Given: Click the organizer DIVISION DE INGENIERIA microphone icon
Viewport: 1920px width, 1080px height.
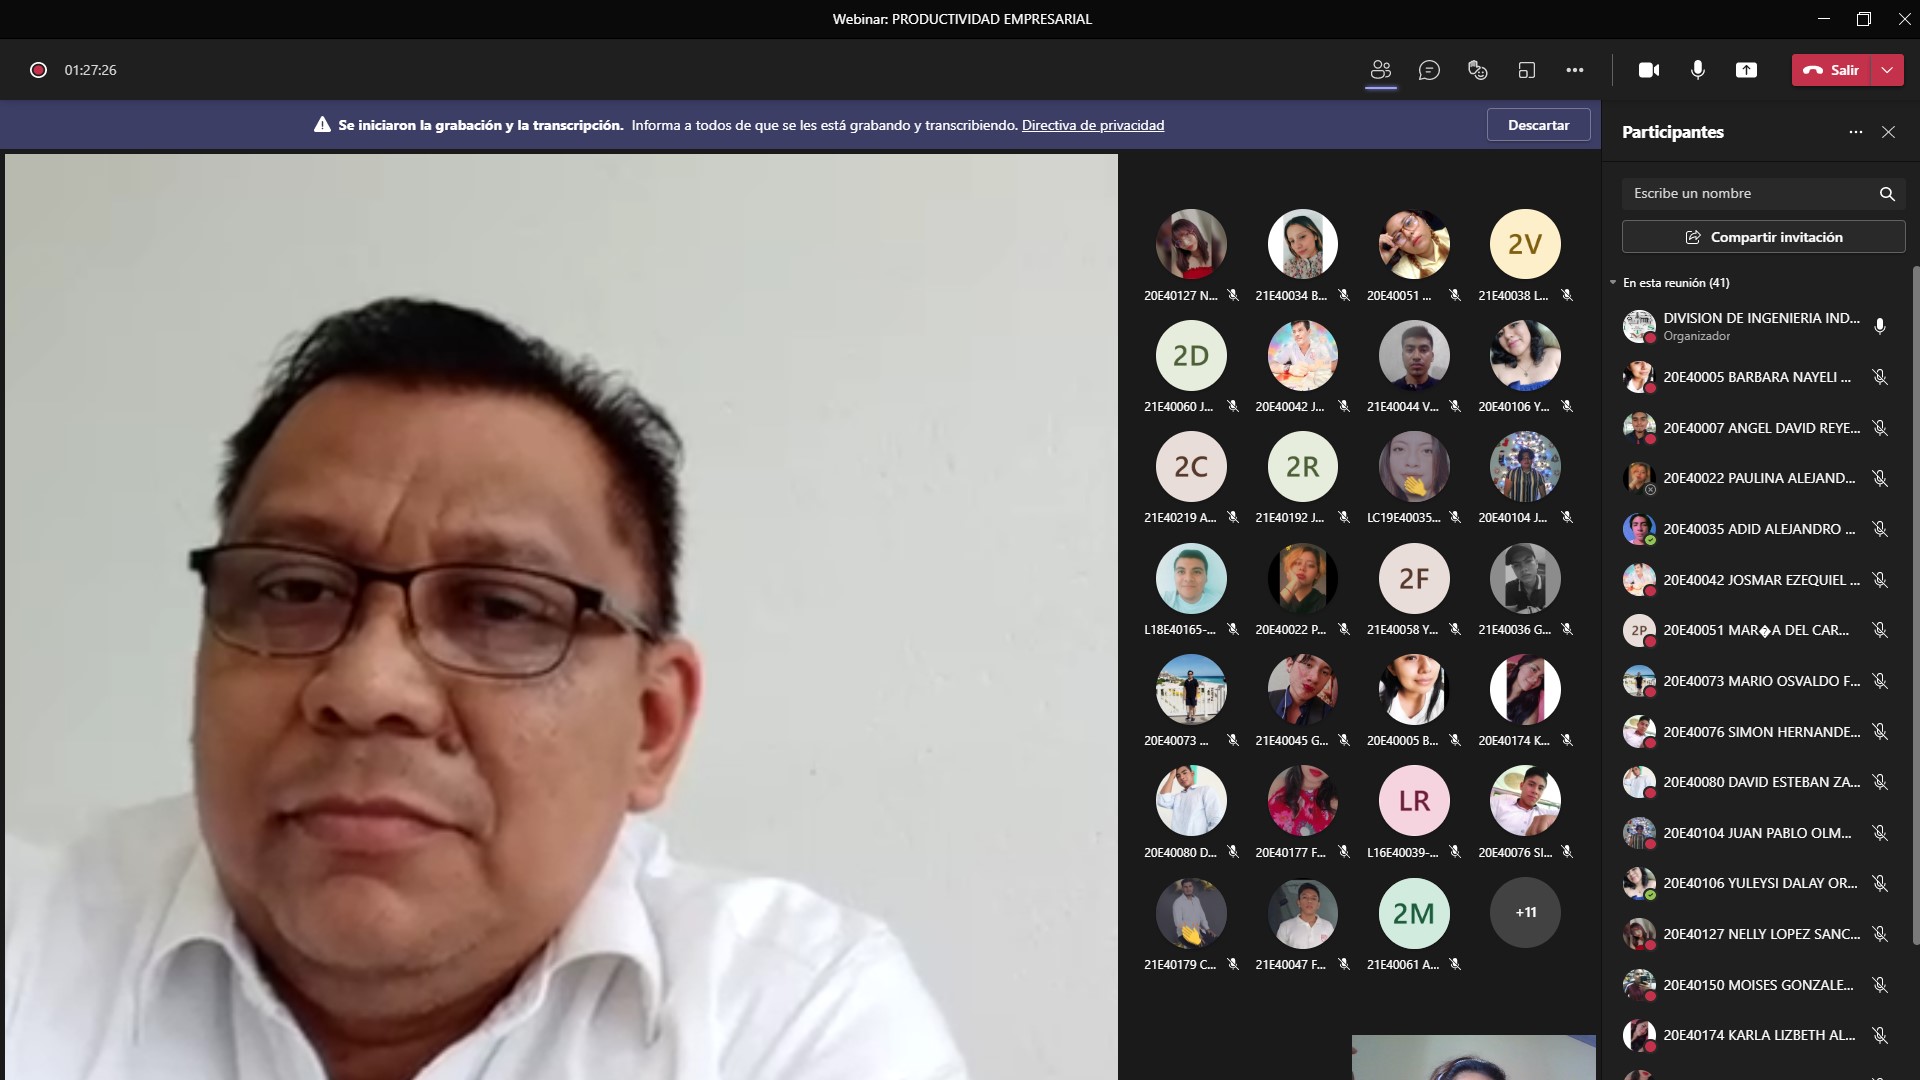Looking at the screenshot, I should [1880, 326].
